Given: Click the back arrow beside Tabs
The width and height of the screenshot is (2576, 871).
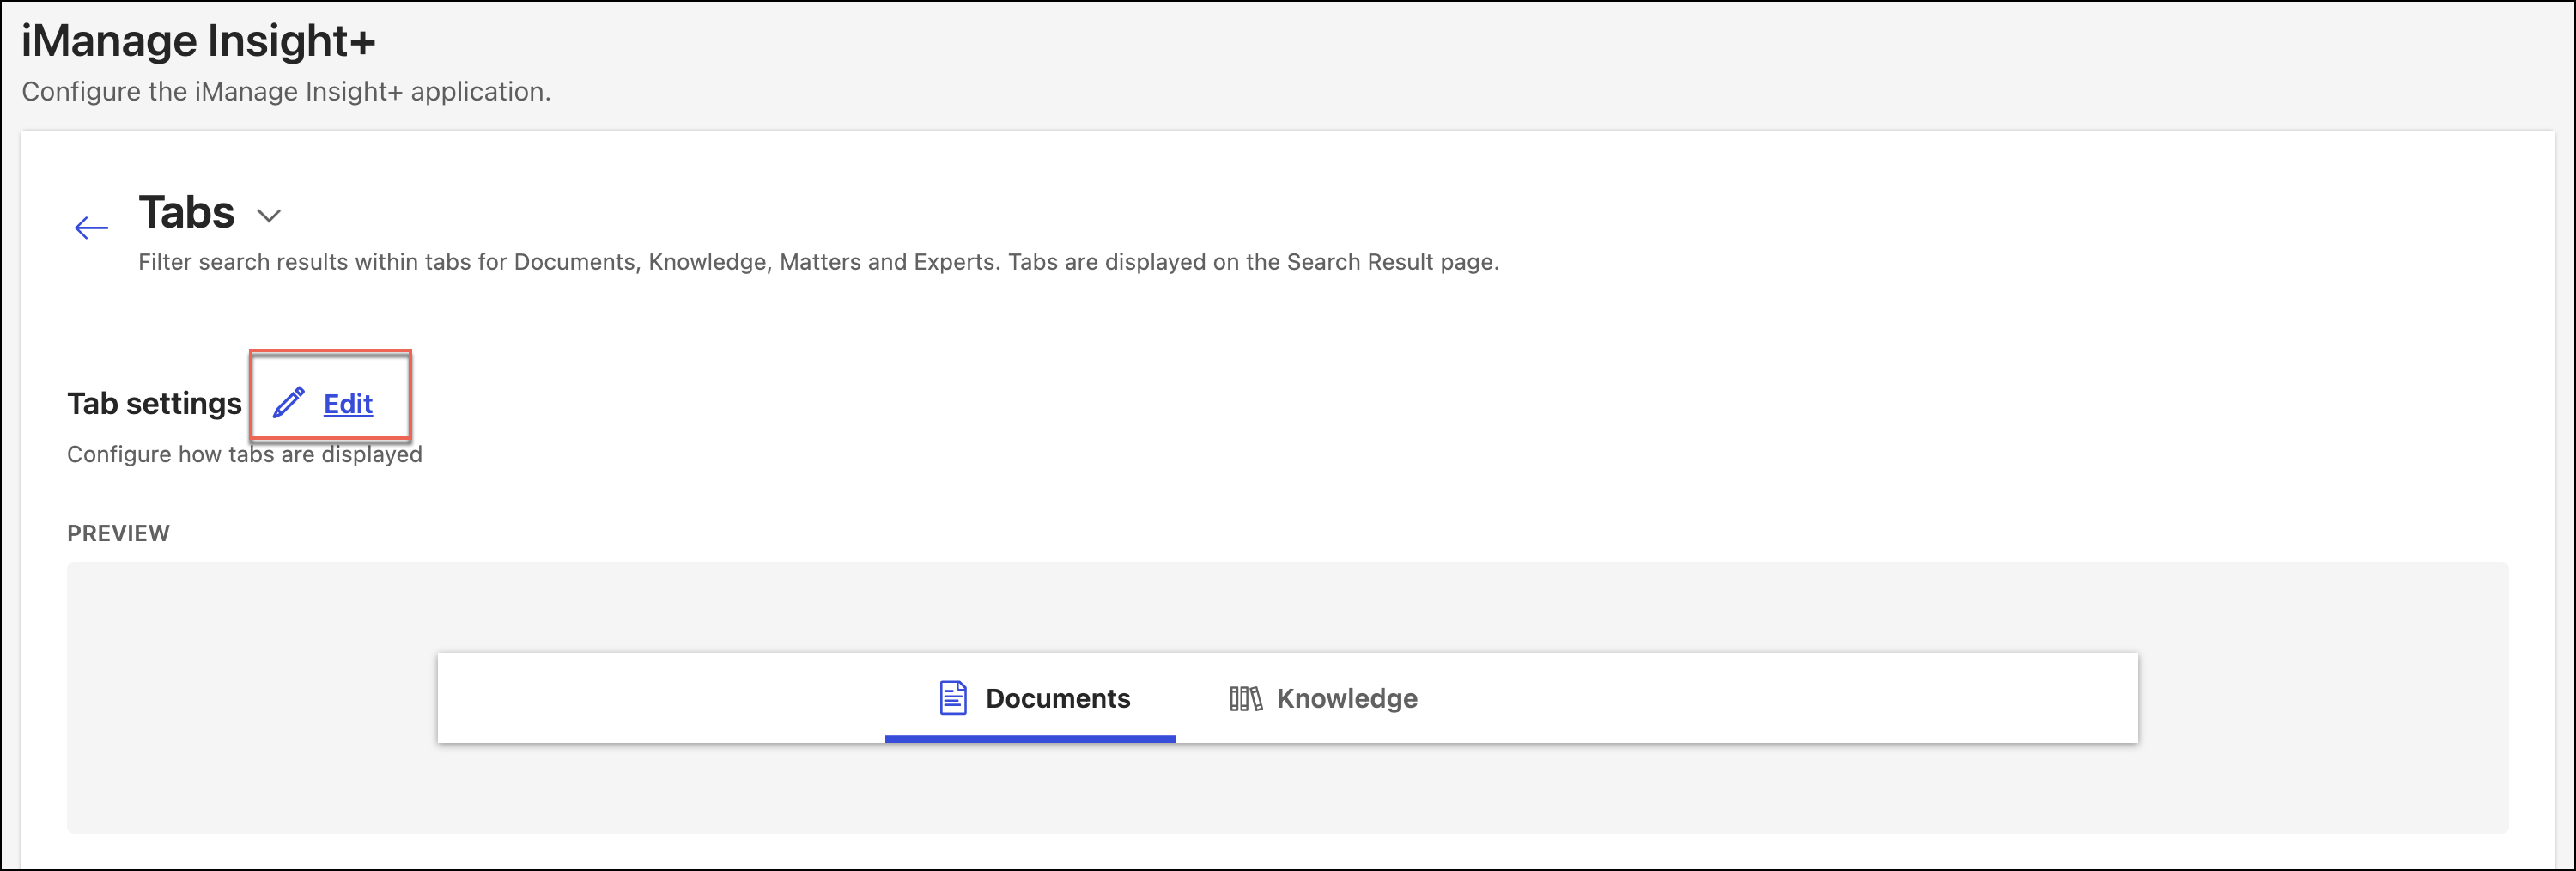Looking at the screenshot, I should click(x=91, y=228).
